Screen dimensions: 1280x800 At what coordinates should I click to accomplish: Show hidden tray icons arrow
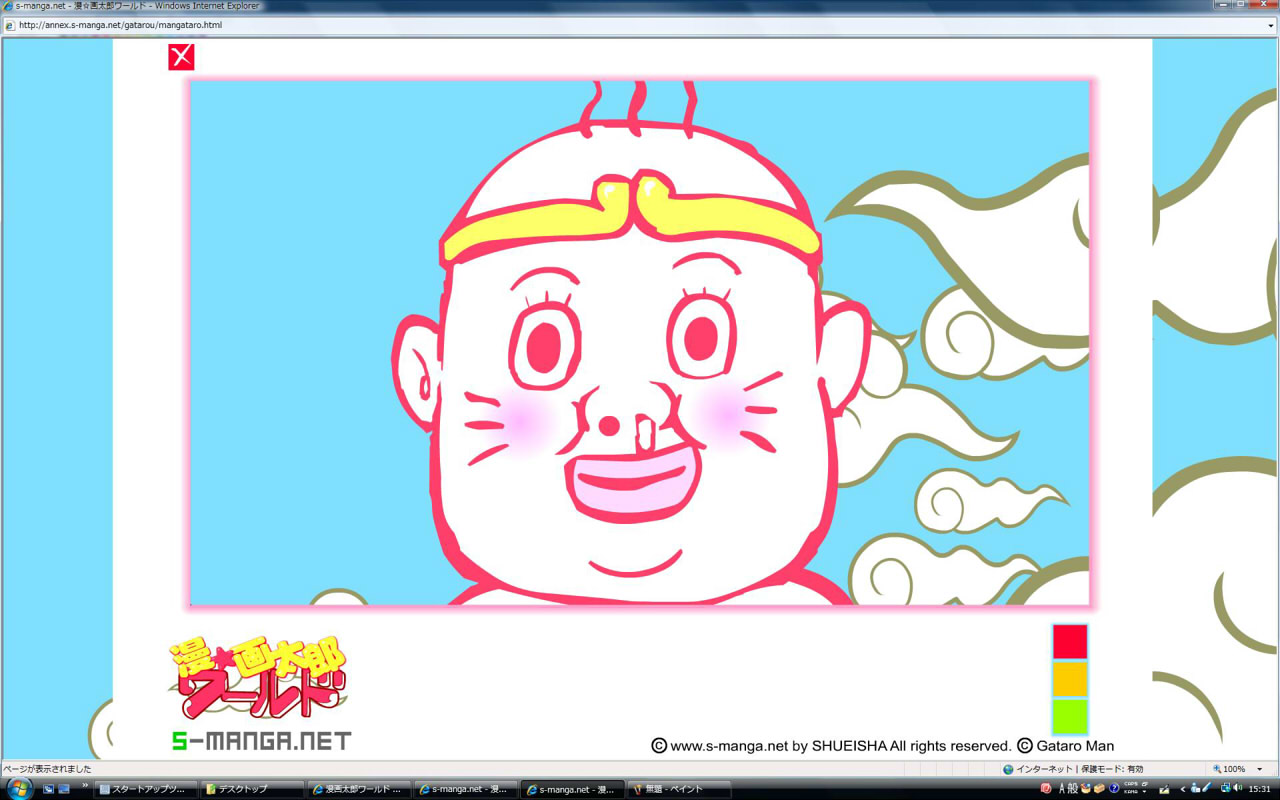(1182, 788)
